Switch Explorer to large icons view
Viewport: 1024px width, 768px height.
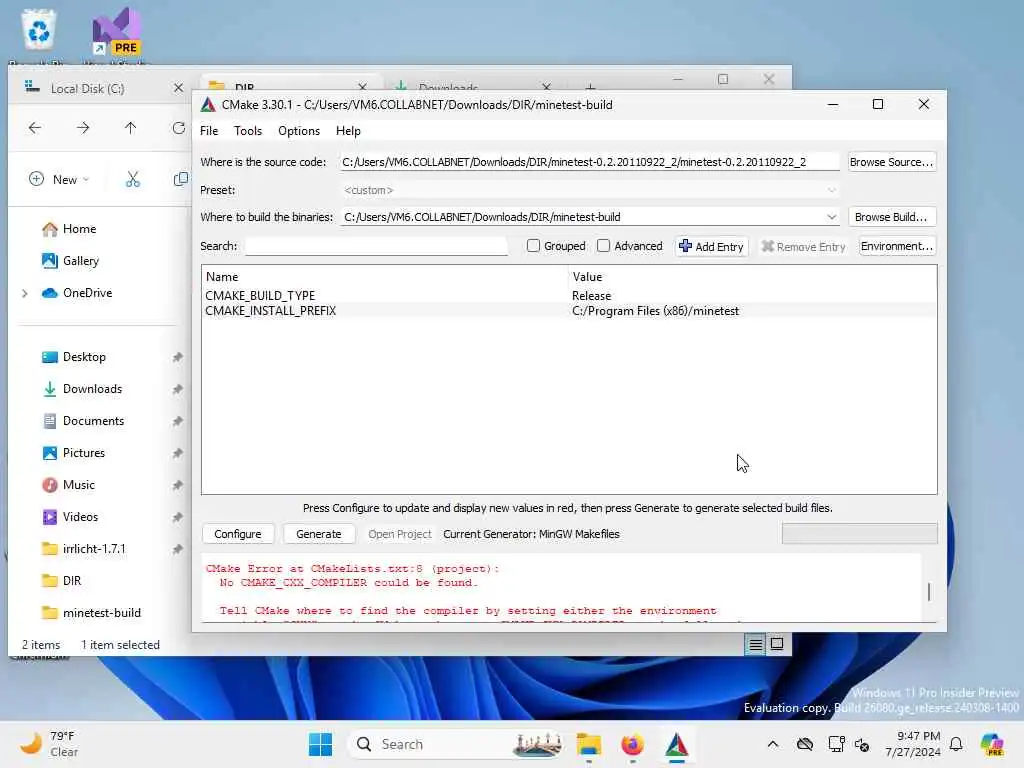[x=777, y=645]
